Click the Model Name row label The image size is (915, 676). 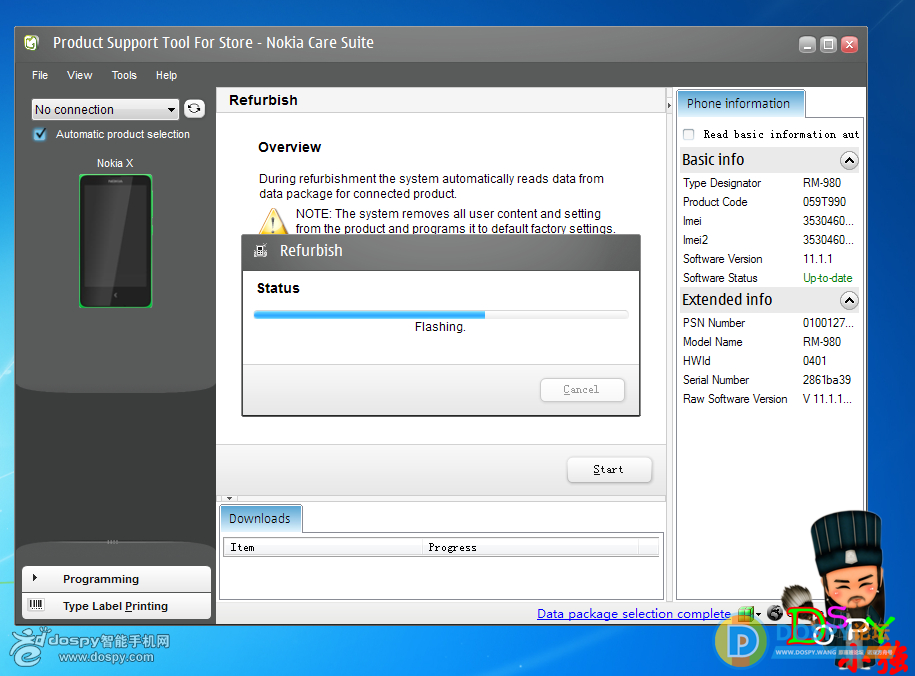pos(713,342)
